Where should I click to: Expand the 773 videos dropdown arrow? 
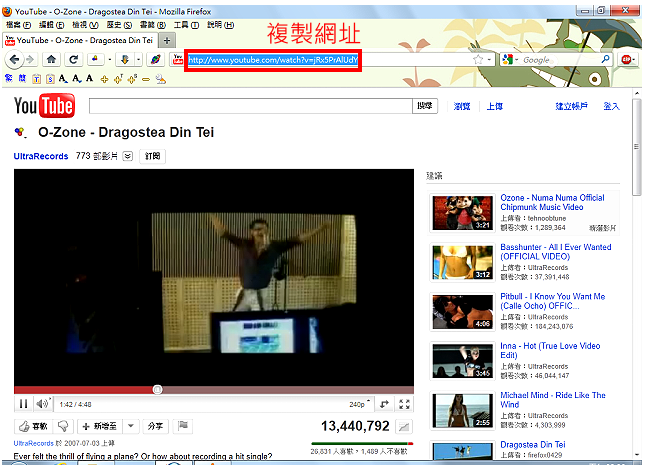pyautogui.click(x=128, y=156)
